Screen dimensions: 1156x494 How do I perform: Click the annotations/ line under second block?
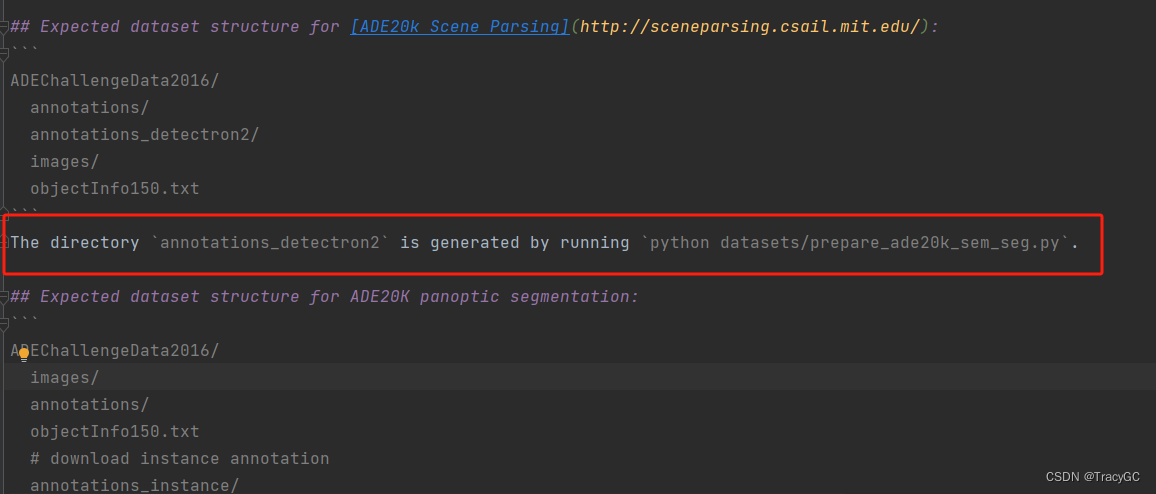click(x=89, y=404)
